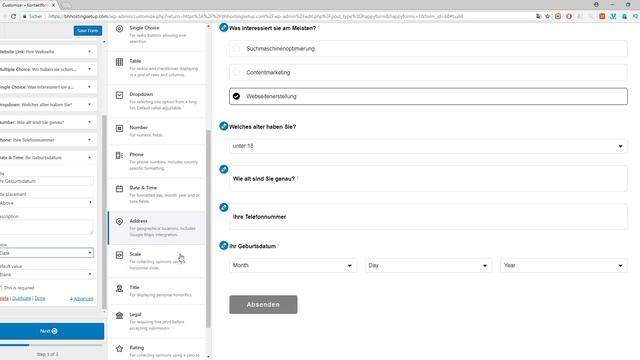Edit the 'Welches alter haben Sie' field
The image size is (640, 360).
point(224,126)
